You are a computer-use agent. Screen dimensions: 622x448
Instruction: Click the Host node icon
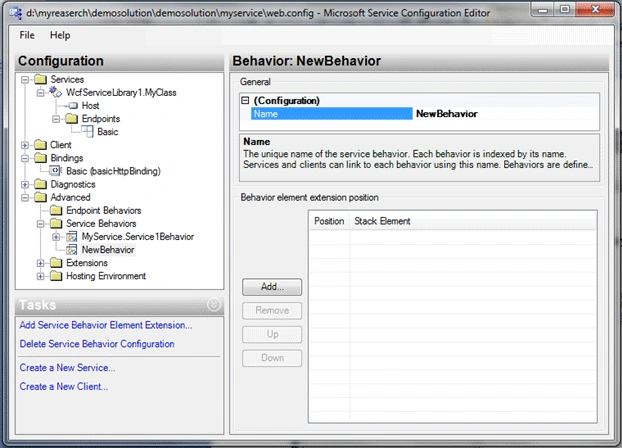[x=73, y=106]
